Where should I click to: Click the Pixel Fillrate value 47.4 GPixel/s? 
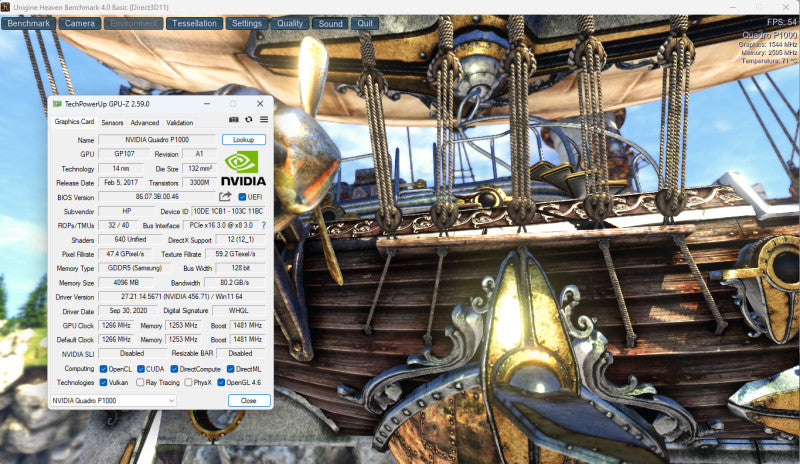(125, 254)
